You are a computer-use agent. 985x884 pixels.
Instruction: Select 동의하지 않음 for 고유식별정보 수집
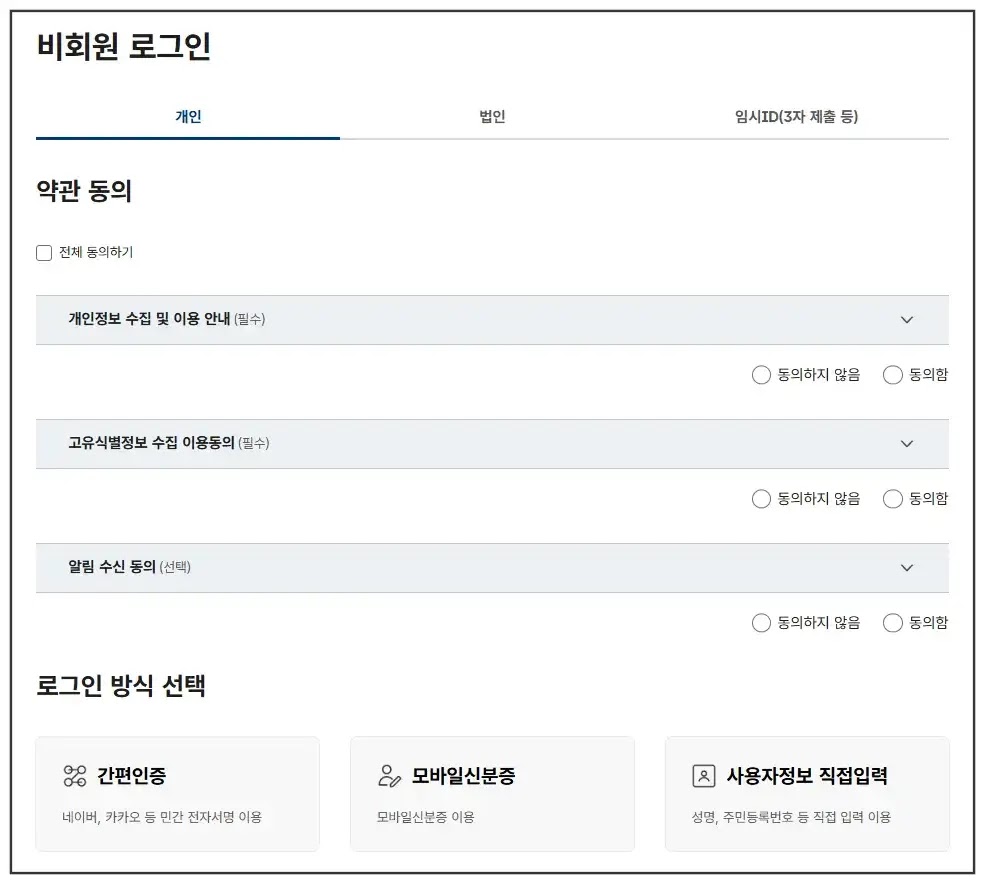761,499
